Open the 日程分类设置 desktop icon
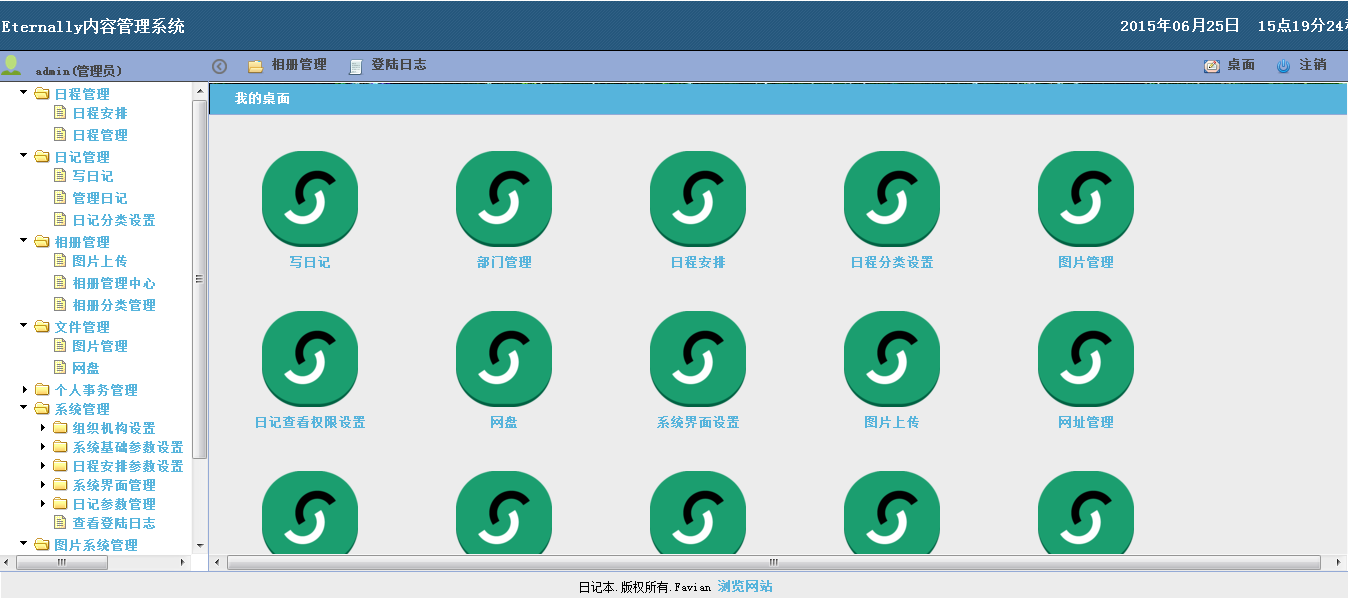This screenshot has width=1348, height=598. [x=891, y=198]
